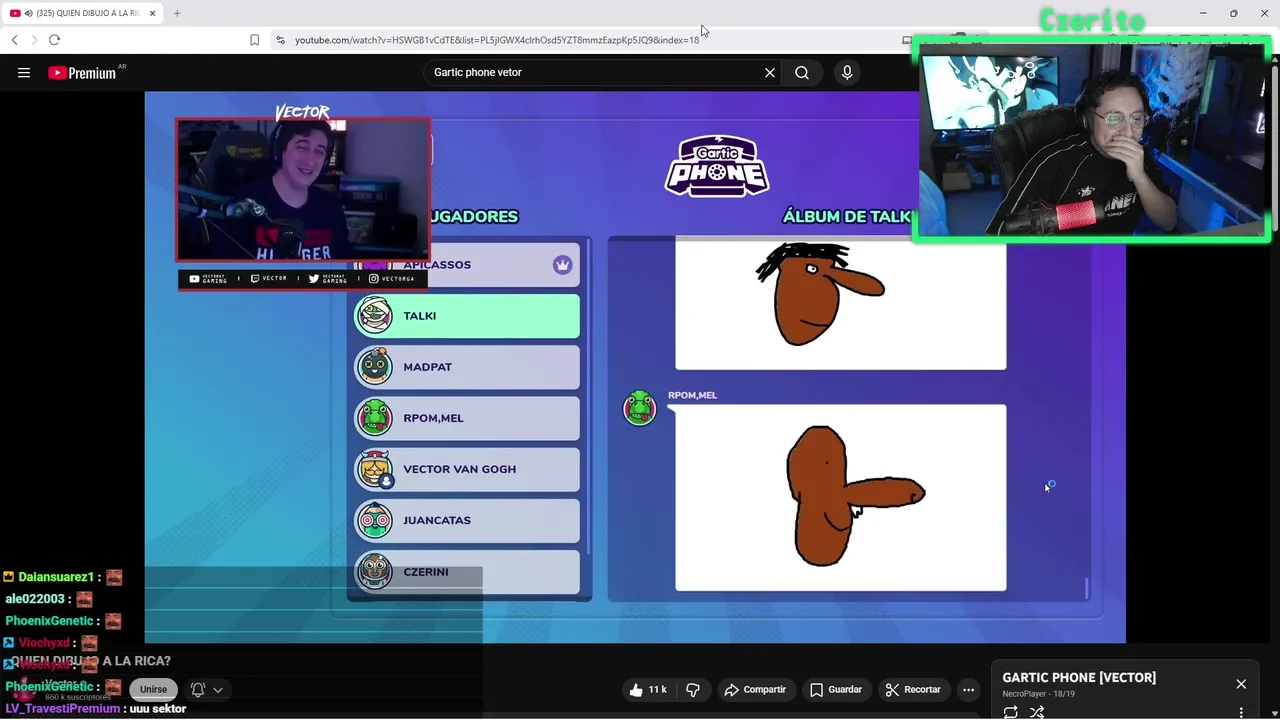Toggle playlist shuffle
This screenshot has height=720, width=1280.
click(1037, 712)
